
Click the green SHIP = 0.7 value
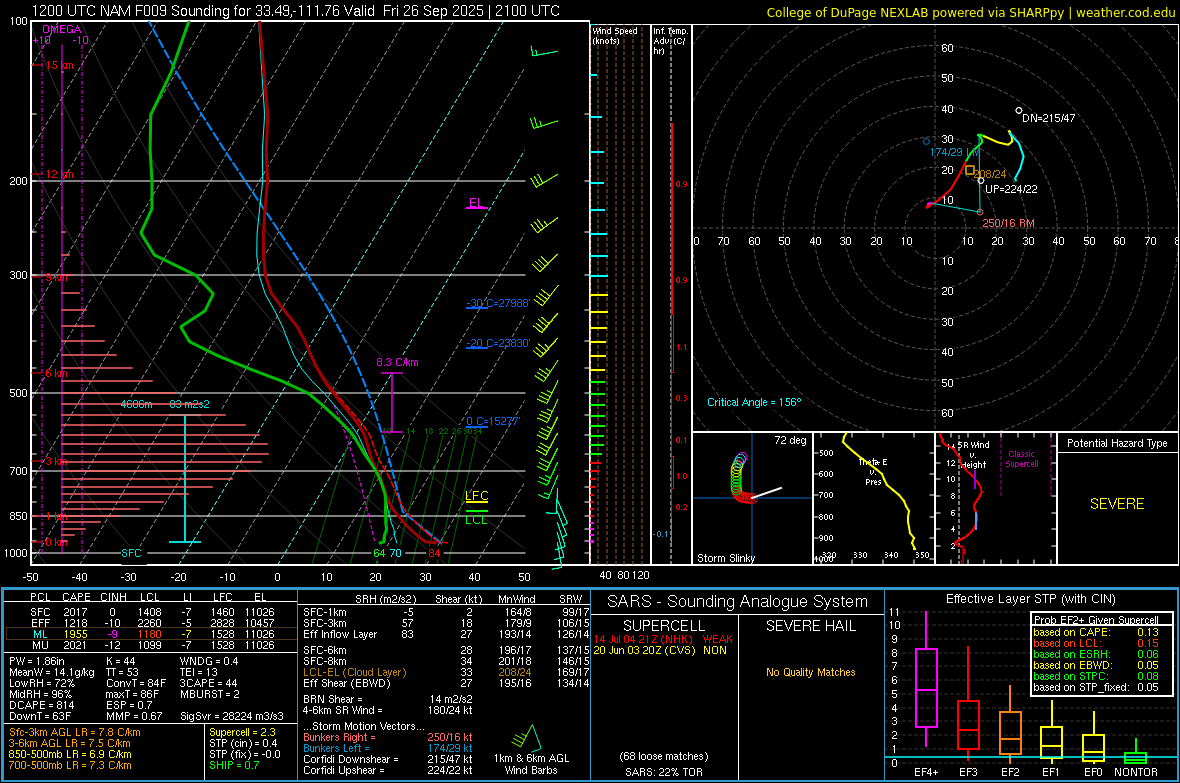pos(234,765)
